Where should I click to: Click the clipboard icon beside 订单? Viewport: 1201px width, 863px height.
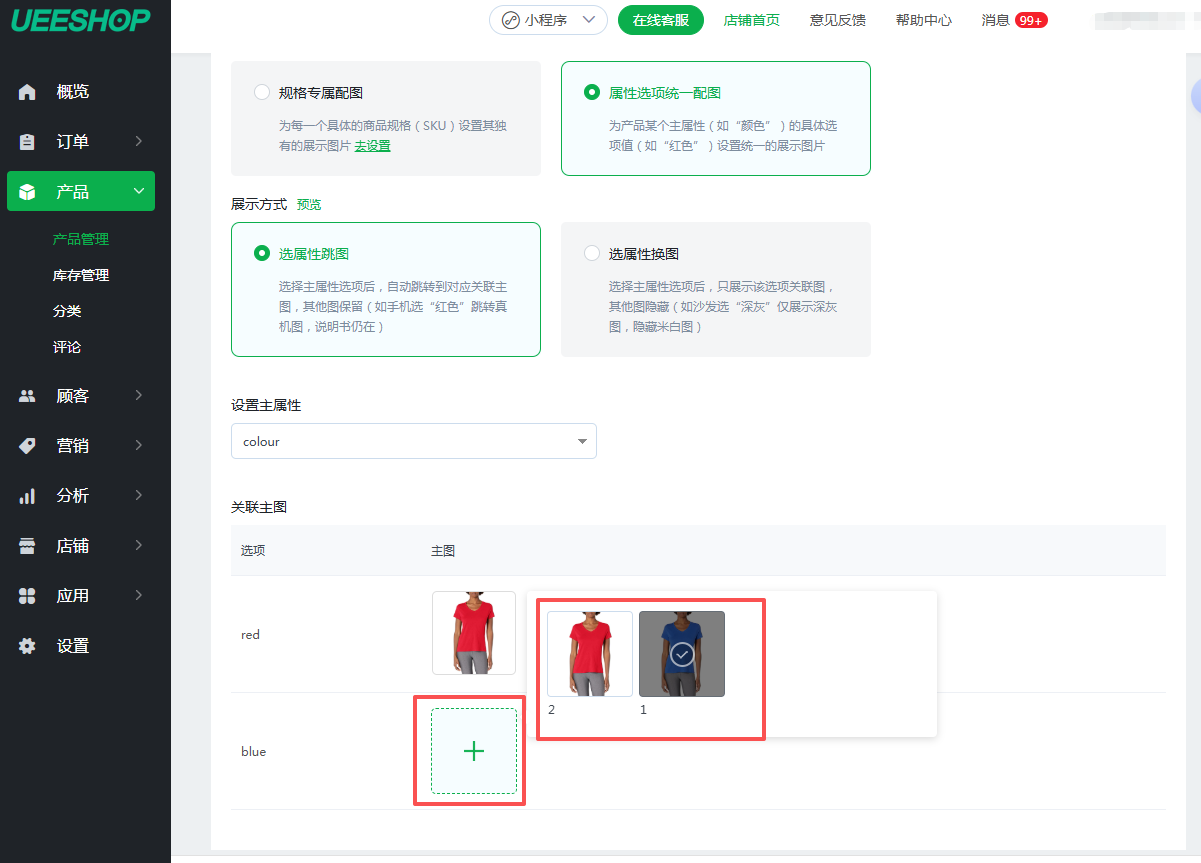click(x=28, y=142)
